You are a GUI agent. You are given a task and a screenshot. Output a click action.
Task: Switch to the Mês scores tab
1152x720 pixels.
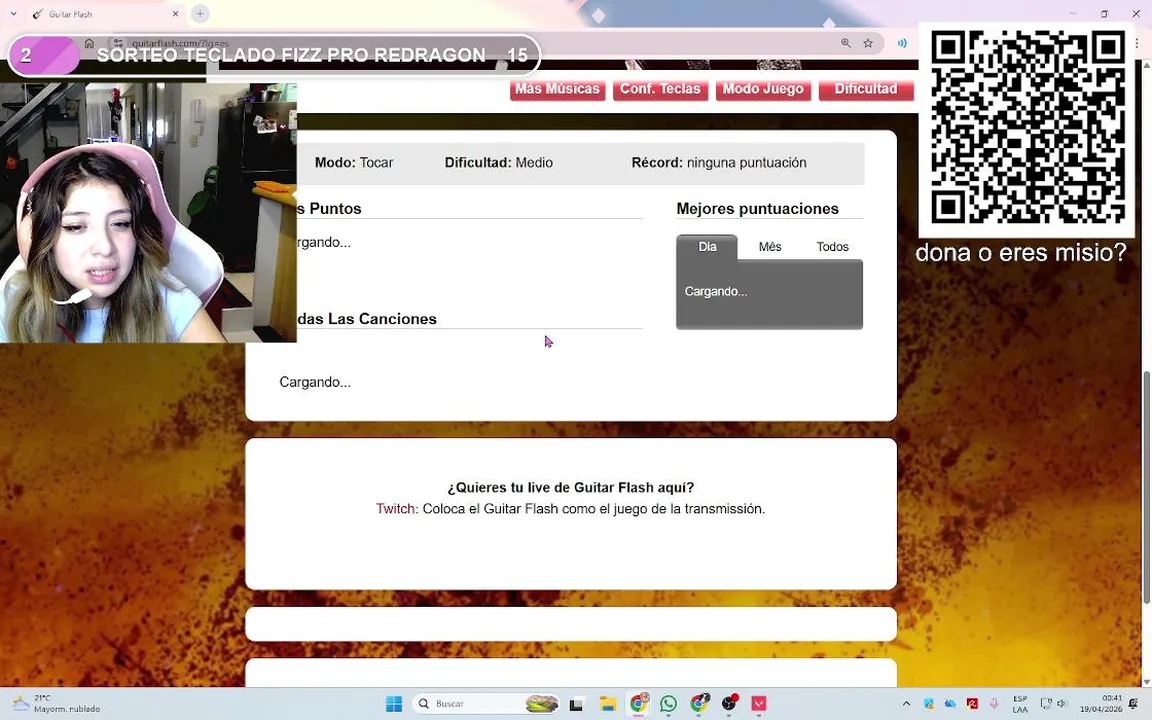pos(770,247)
